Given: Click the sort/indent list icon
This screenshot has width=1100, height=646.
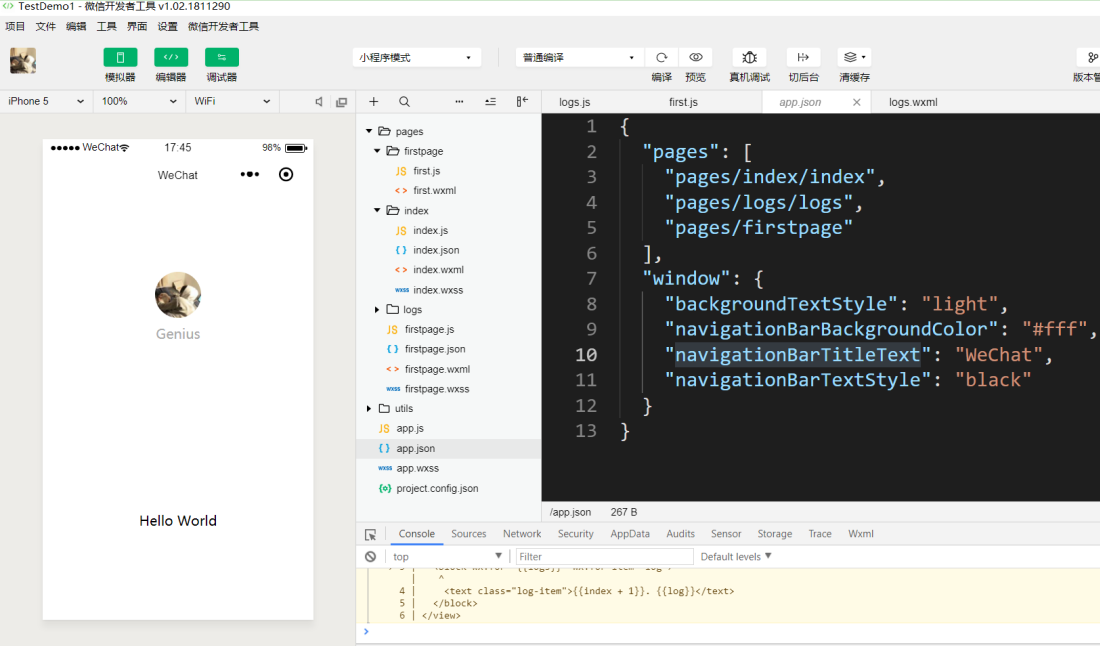Looking at the screenshot, I should [x=490, y=102].
